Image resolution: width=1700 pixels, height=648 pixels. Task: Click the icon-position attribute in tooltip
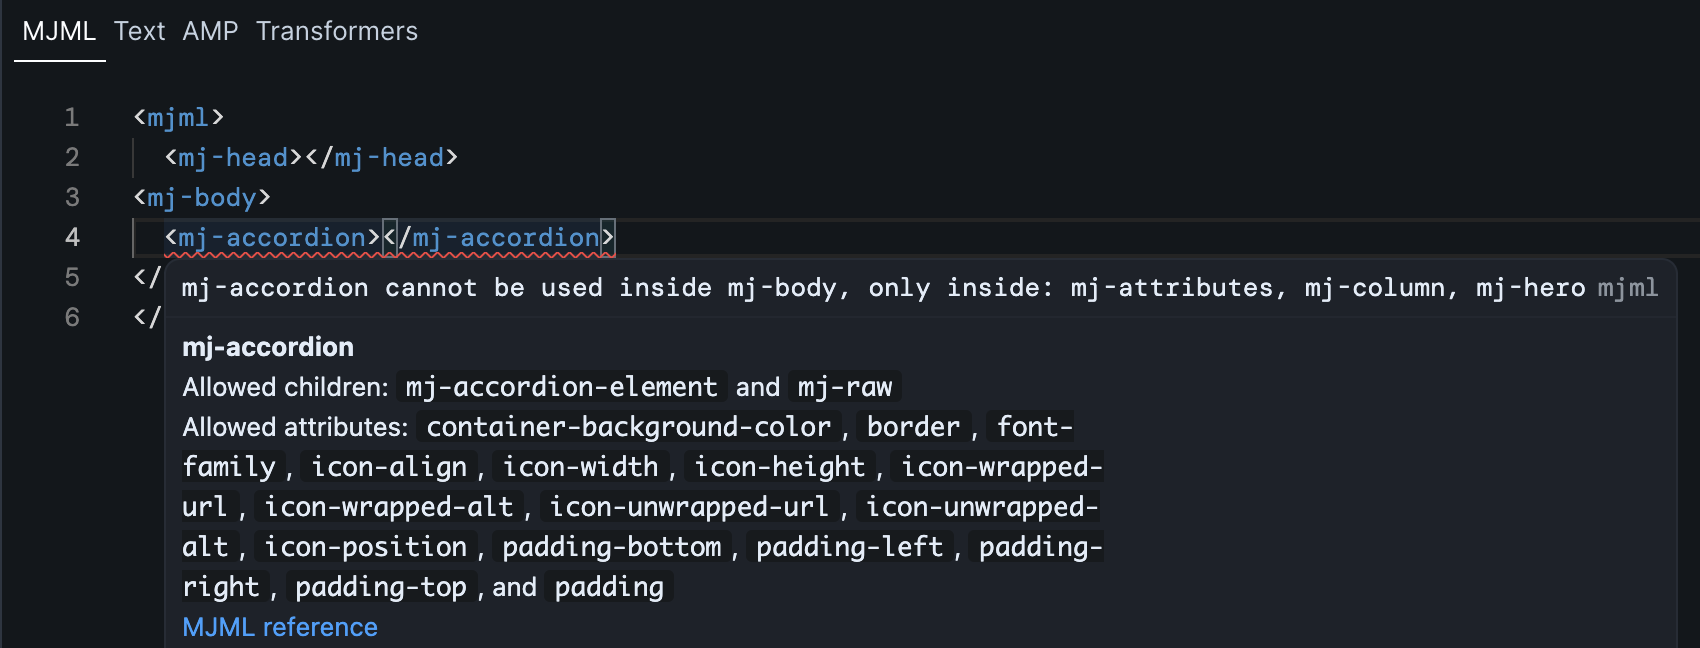pos(365,547)
